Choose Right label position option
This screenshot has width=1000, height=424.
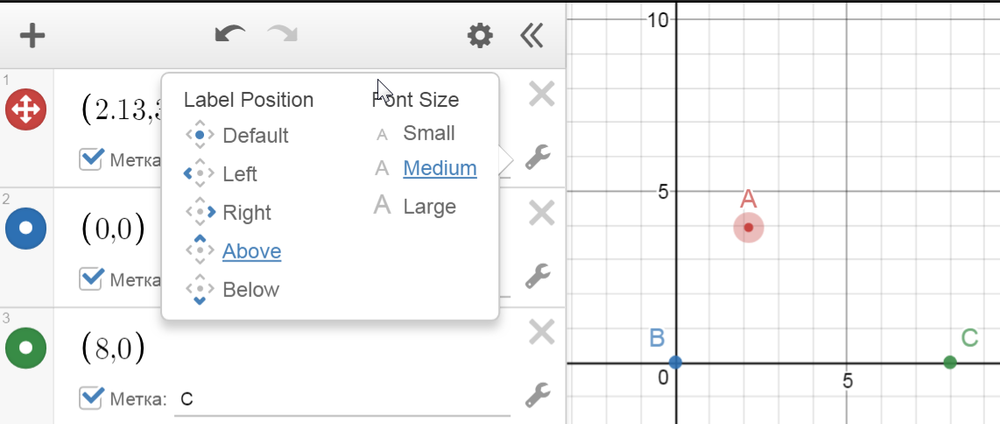(x=246, y=213)
